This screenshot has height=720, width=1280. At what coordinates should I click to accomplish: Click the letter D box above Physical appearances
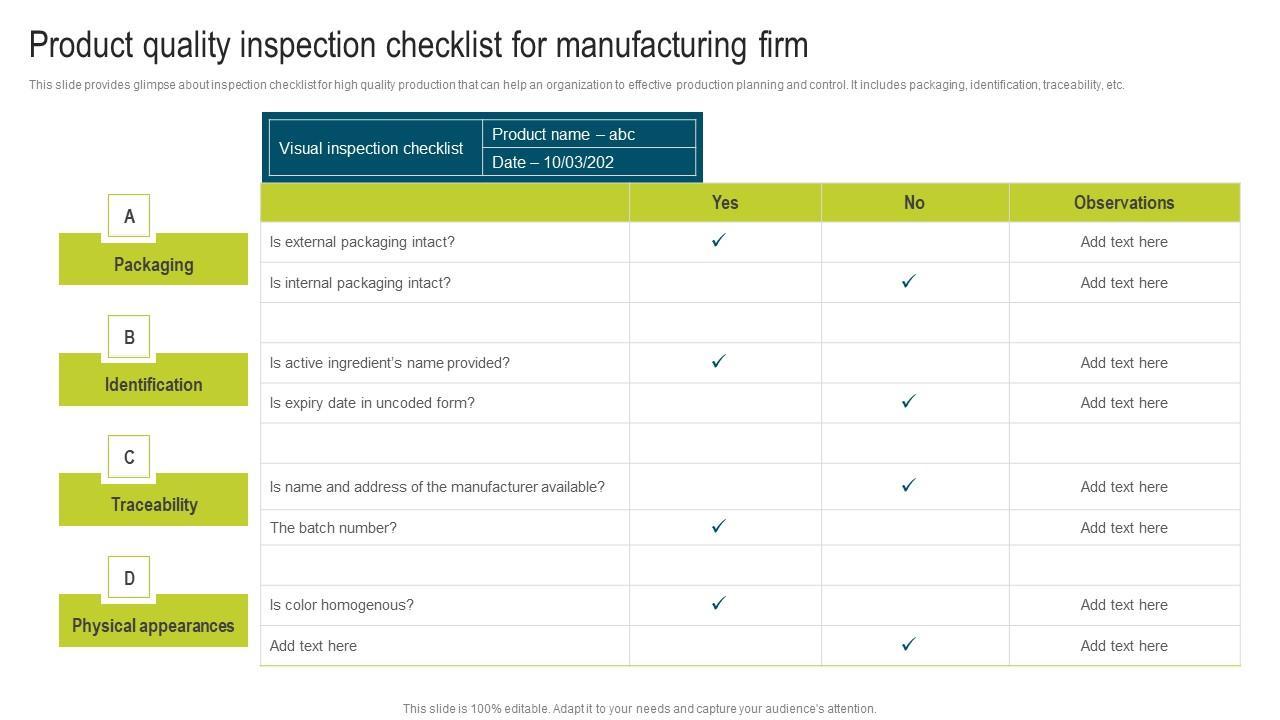(129, 578)
